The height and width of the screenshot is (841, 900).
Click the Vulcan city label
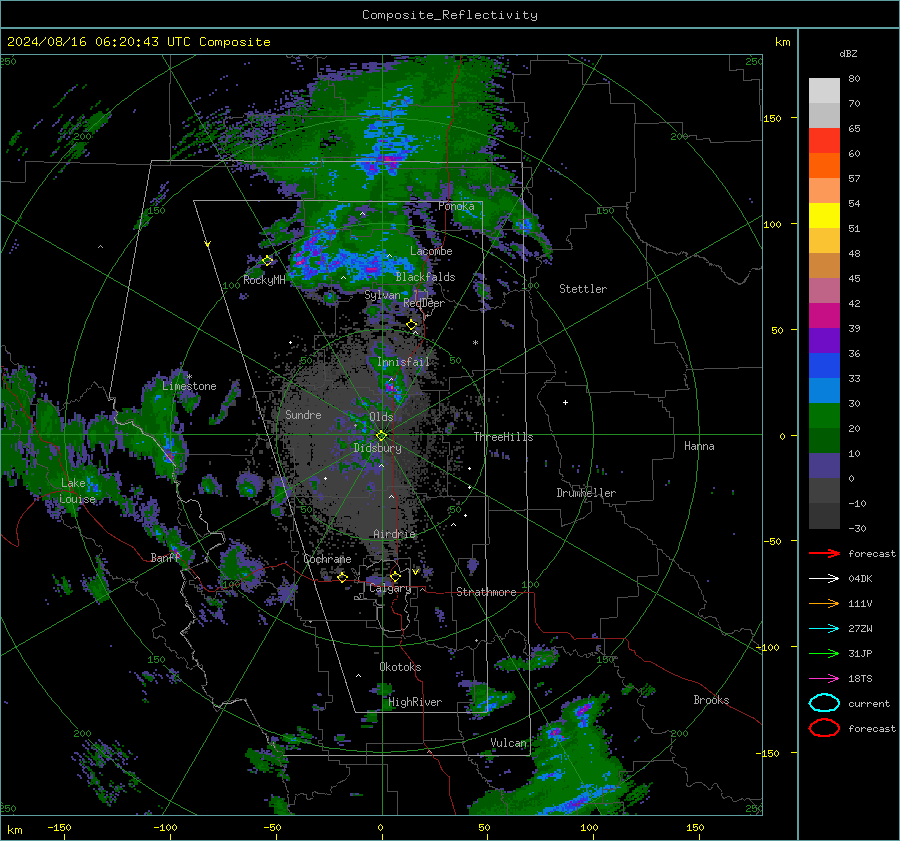point(508,743)
